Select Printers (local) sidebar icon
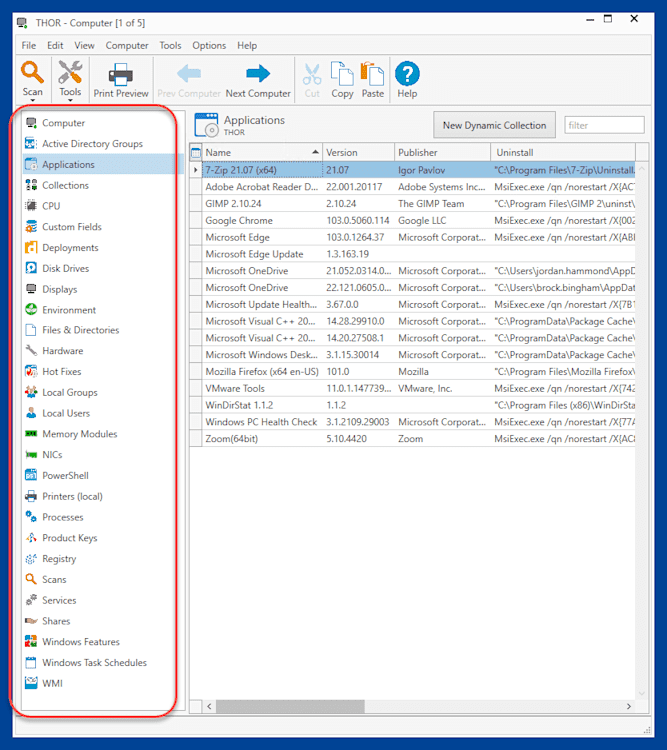The width and height of the screenshot is (667, 750). click(x=31, y=496)
